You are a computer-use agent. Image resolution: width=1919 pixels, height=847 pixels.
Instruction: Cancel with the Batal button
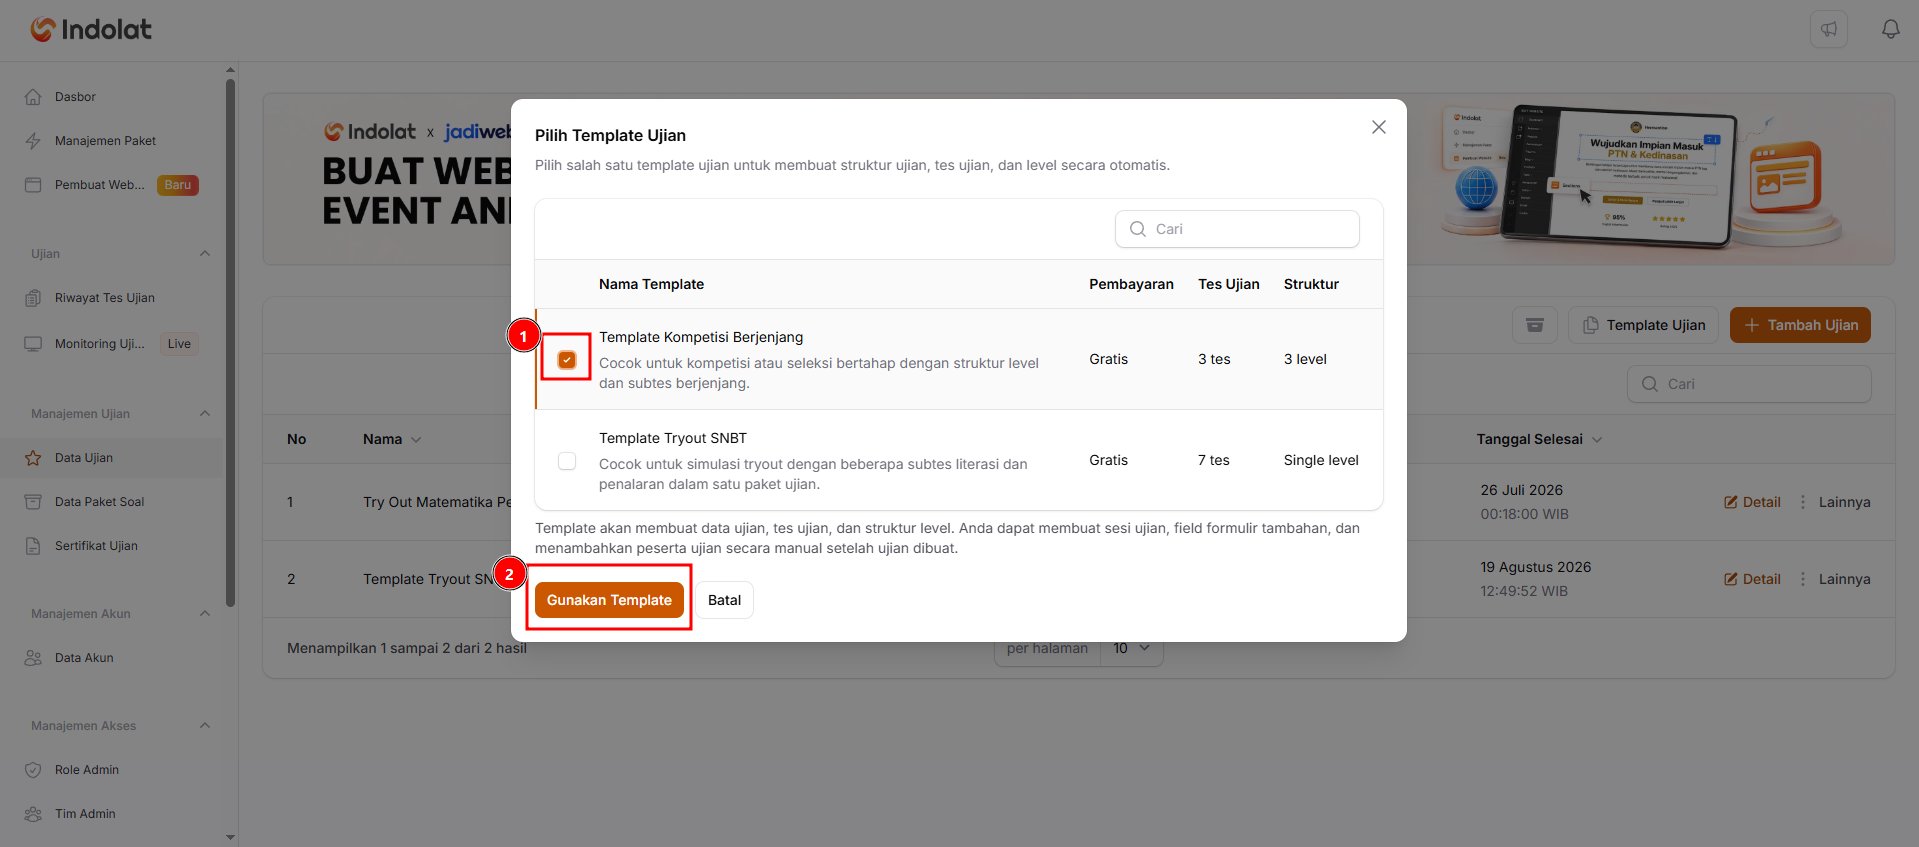724,600
